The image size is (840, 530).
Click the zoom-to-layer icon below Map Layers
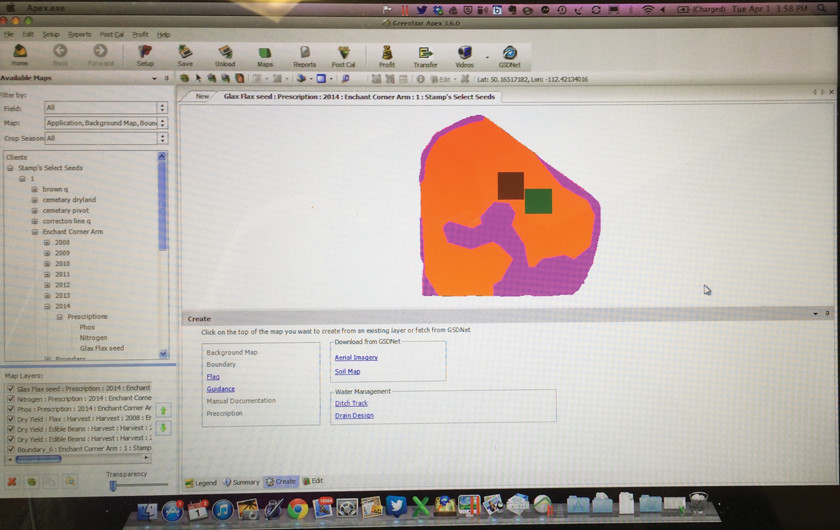click(70, 481)
